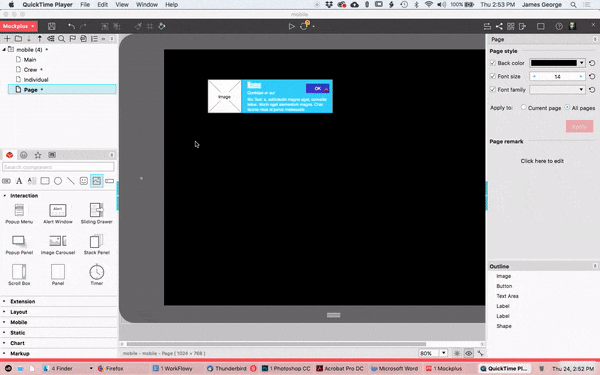Screen dimensions: 600x375
Task: Uncheck the Font family checkbox
Action: (x=493, y=90)
